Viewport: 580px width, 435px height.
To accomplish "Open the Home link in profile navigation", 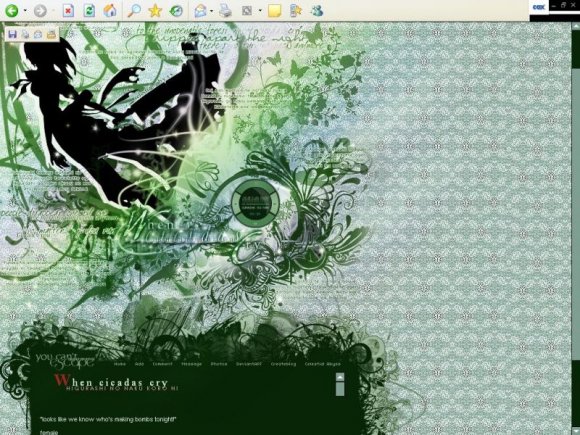I will point(120,364).
